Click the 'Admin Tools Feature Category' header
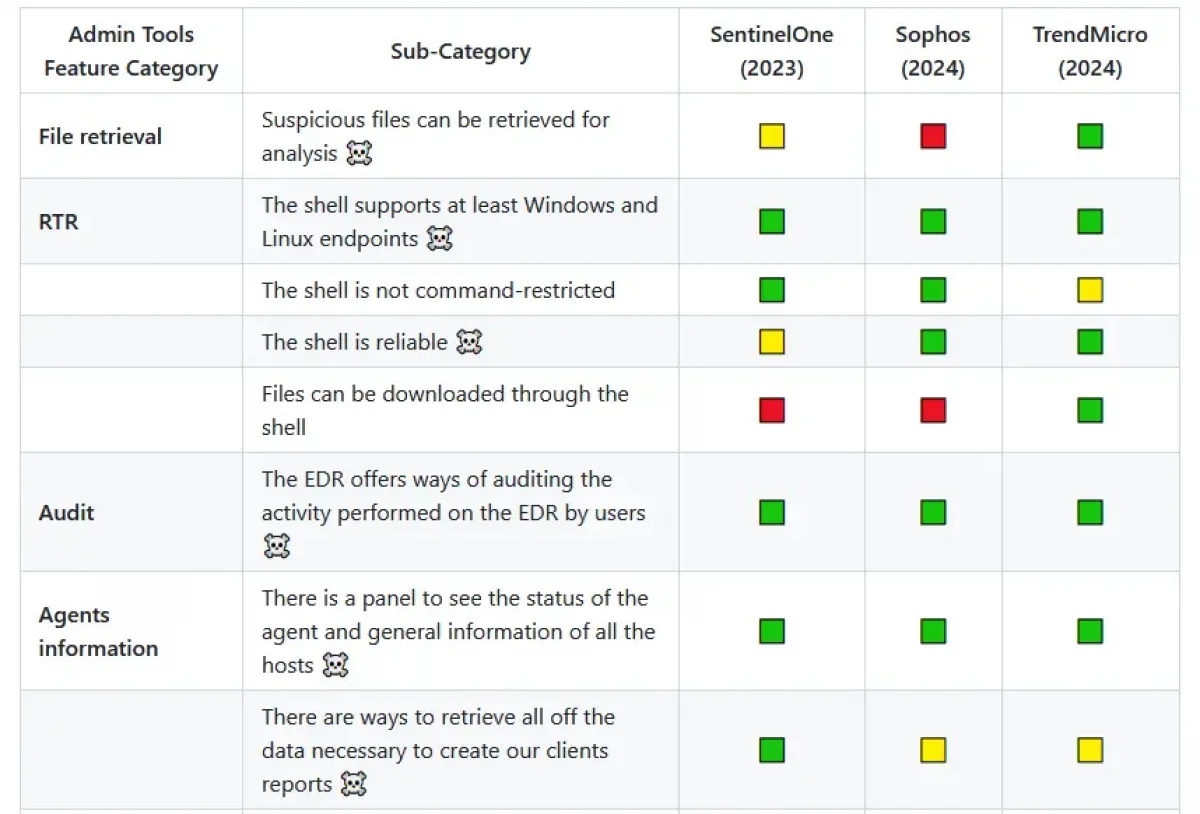Screen dimensions: 1200x814 [131, 51]
